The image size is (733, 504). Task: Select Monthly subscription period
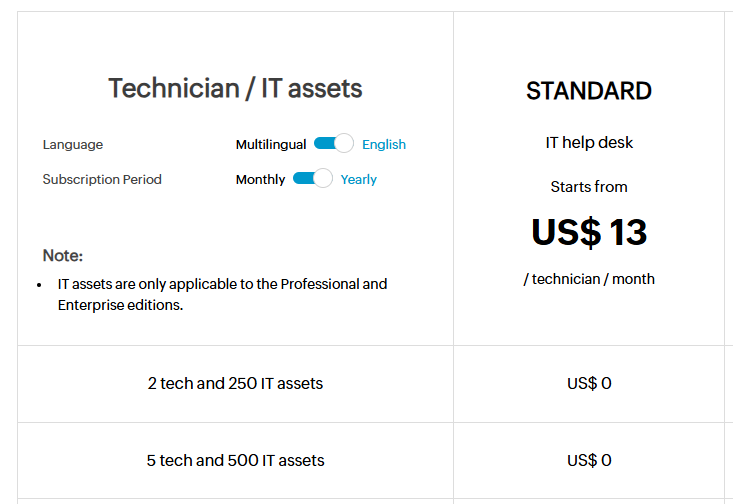coord(260,179)
